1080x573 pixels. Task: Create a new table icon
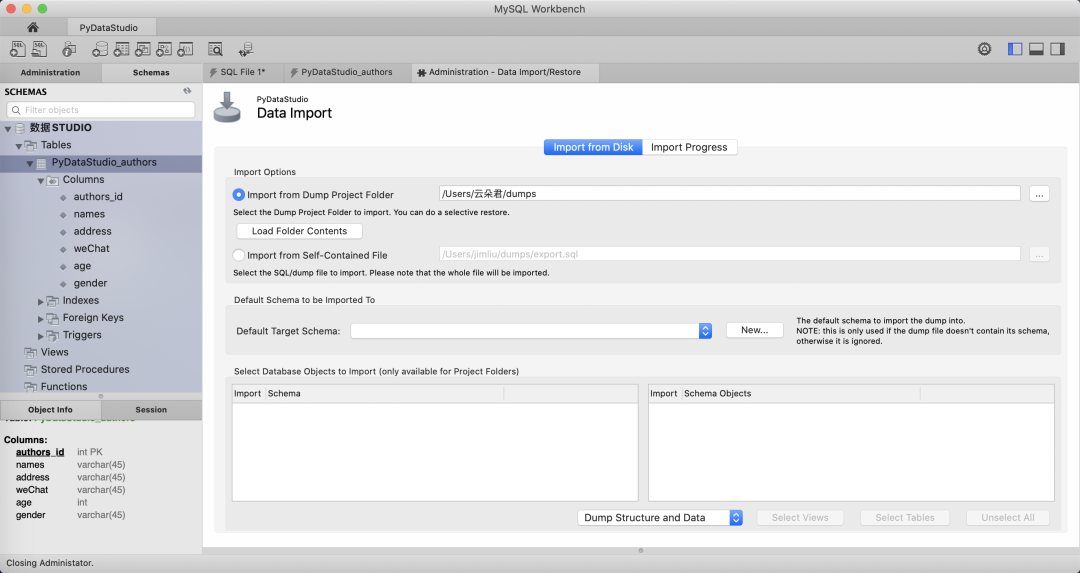coord(121,49)
